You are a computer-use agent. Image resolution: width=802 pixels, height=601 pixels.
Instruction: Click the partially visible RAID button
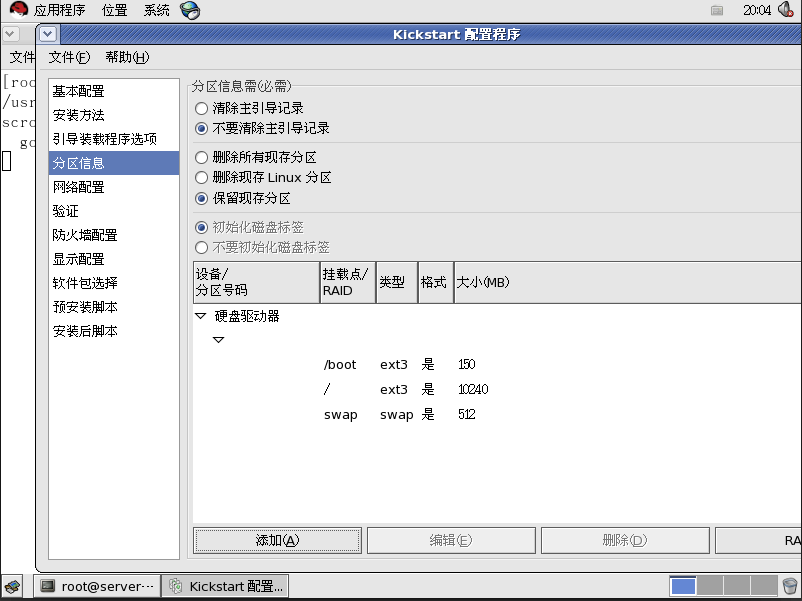[x=759, y=541]
